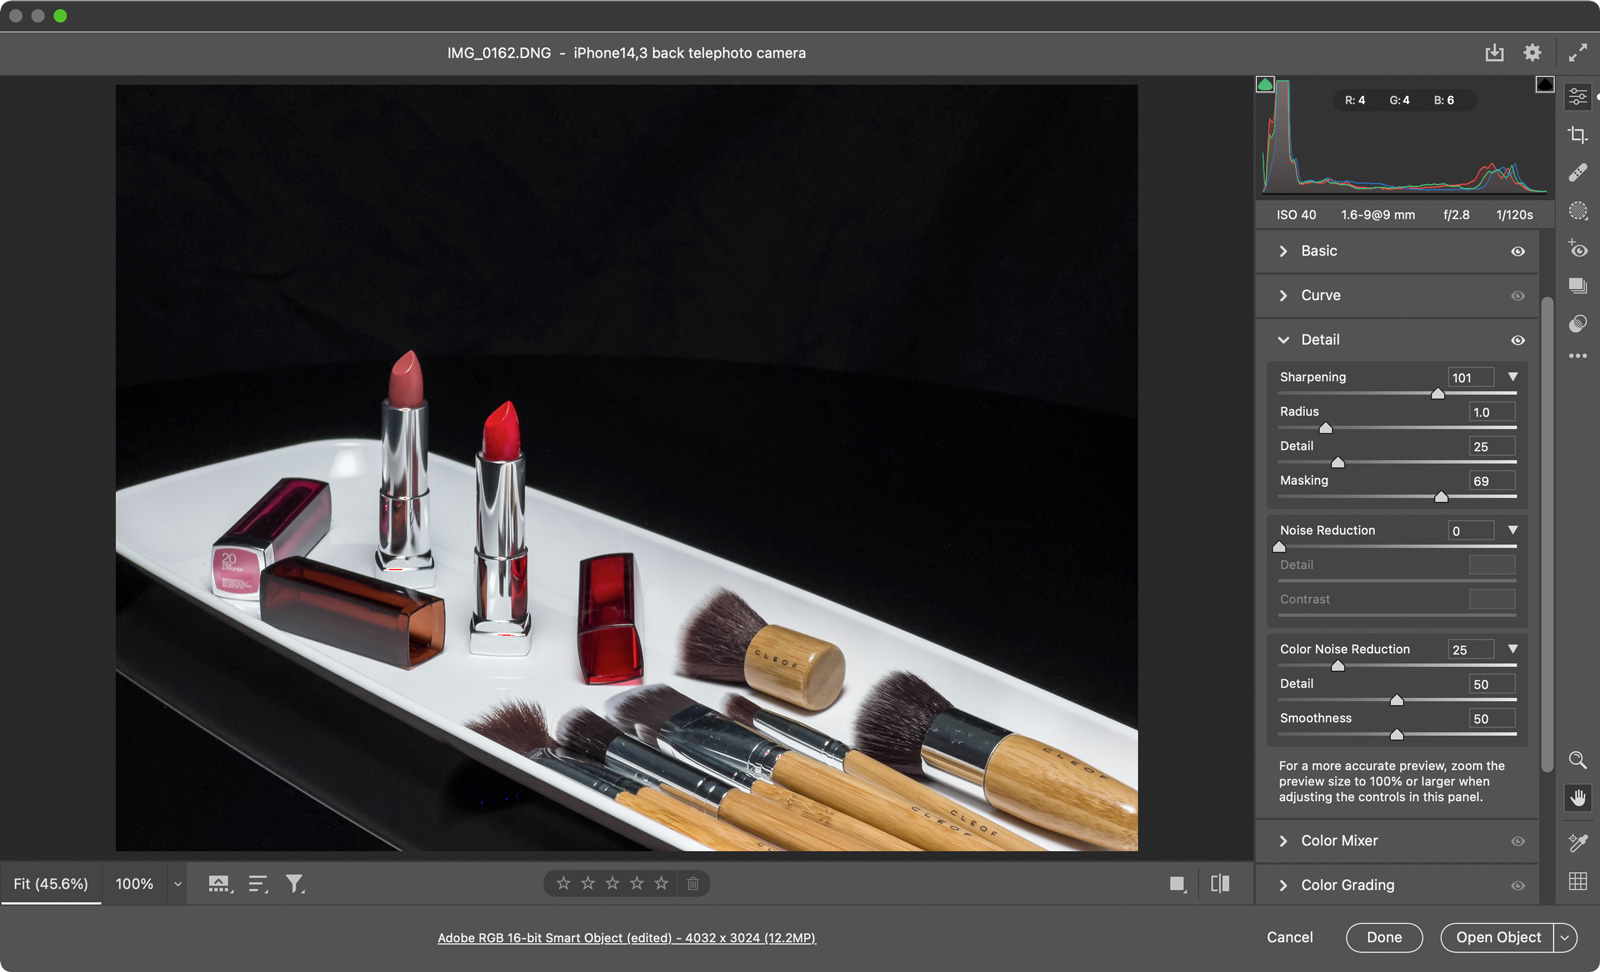Screen dimensions: 1600x972
Task: Open the Adobe RGB workflow options link
Action: click(x=626, y=938)
